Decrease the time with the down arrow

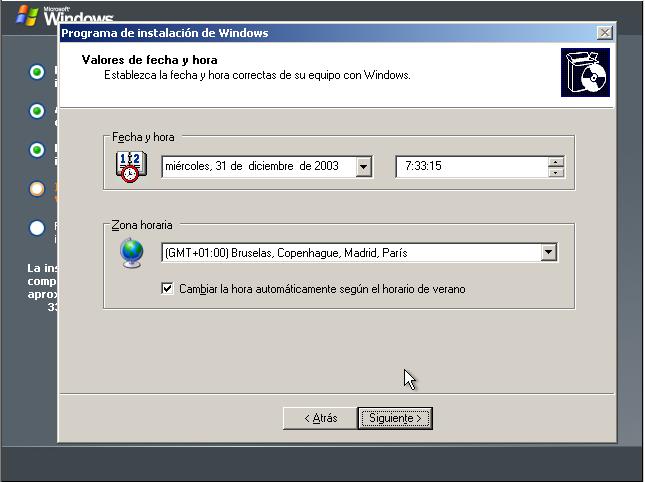pos(556,172)
